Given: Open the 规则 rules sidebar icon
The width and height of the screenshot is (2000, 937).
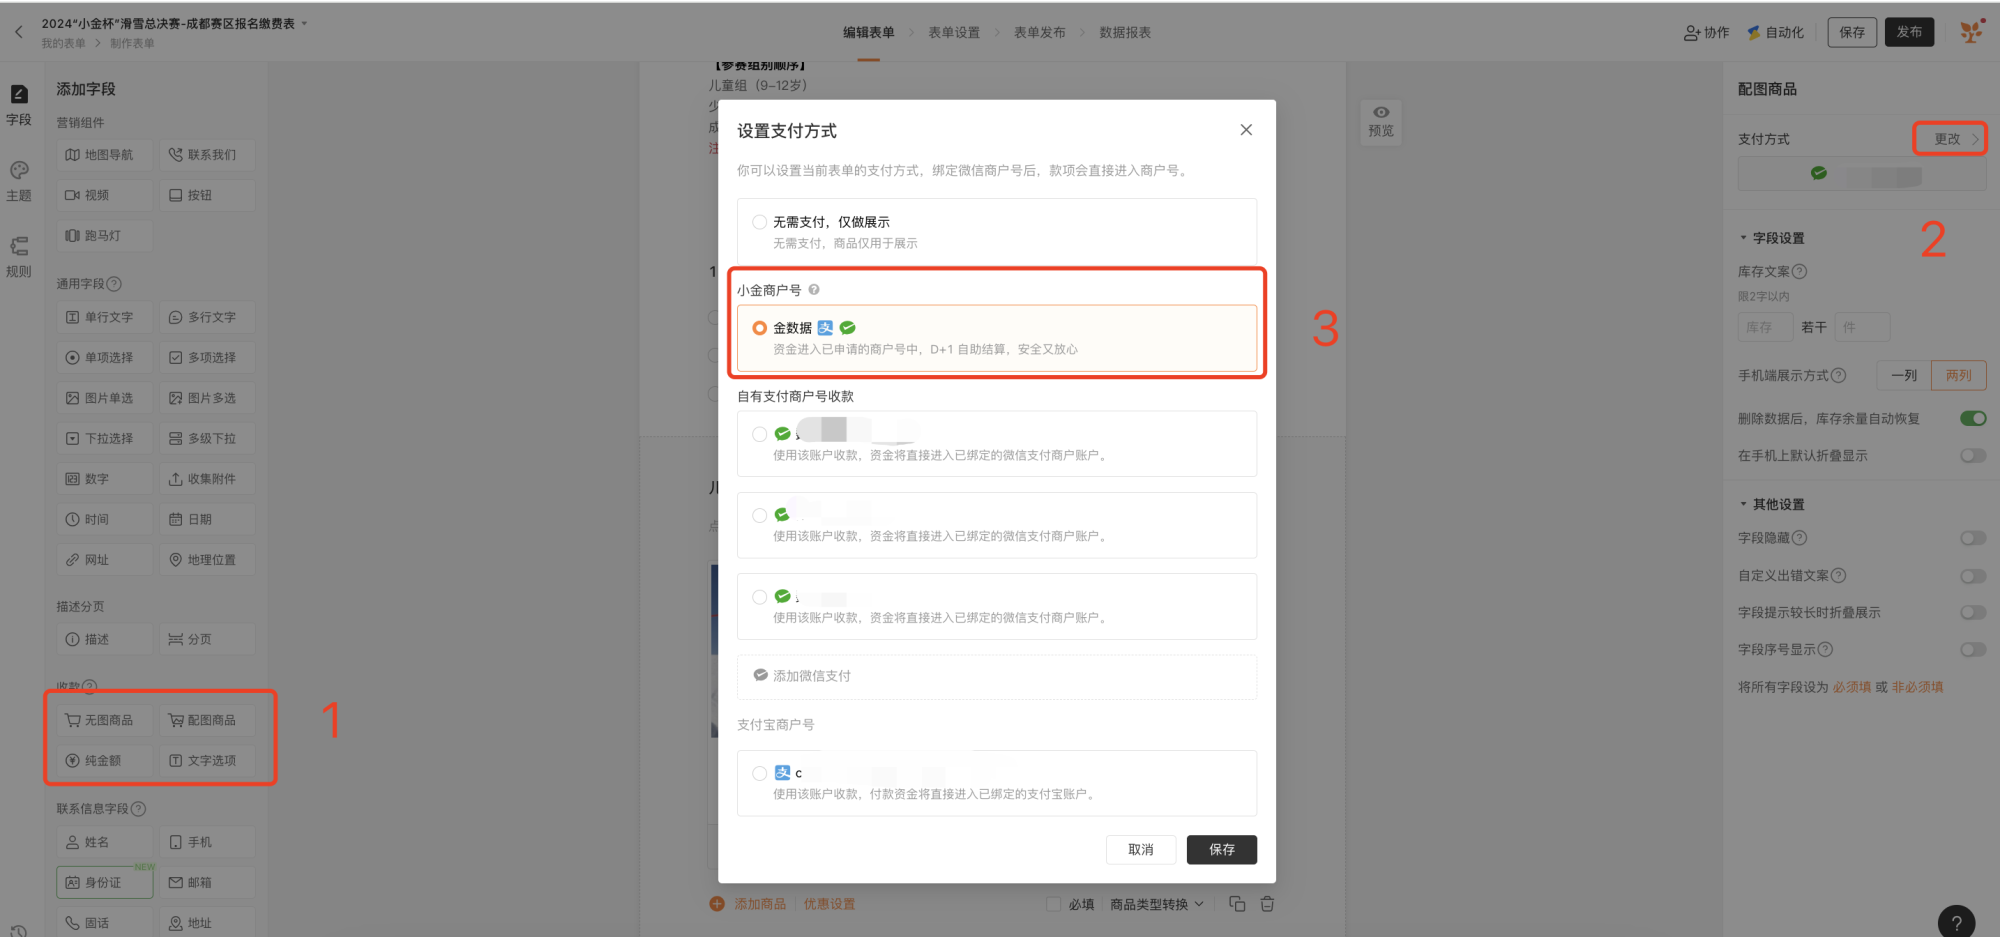Looking at the screenshot, I should [x=19, y=257].
